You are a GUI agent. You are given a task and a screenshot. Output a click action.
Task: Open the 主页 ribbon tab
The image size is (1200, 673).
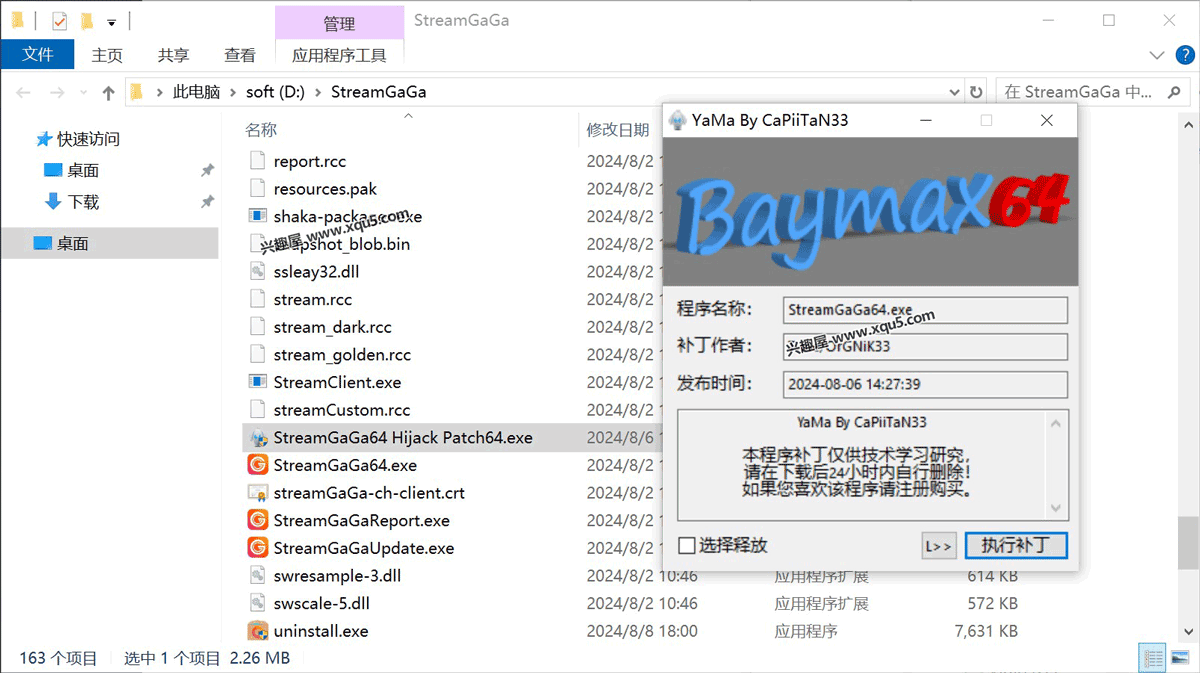[107, 55]
